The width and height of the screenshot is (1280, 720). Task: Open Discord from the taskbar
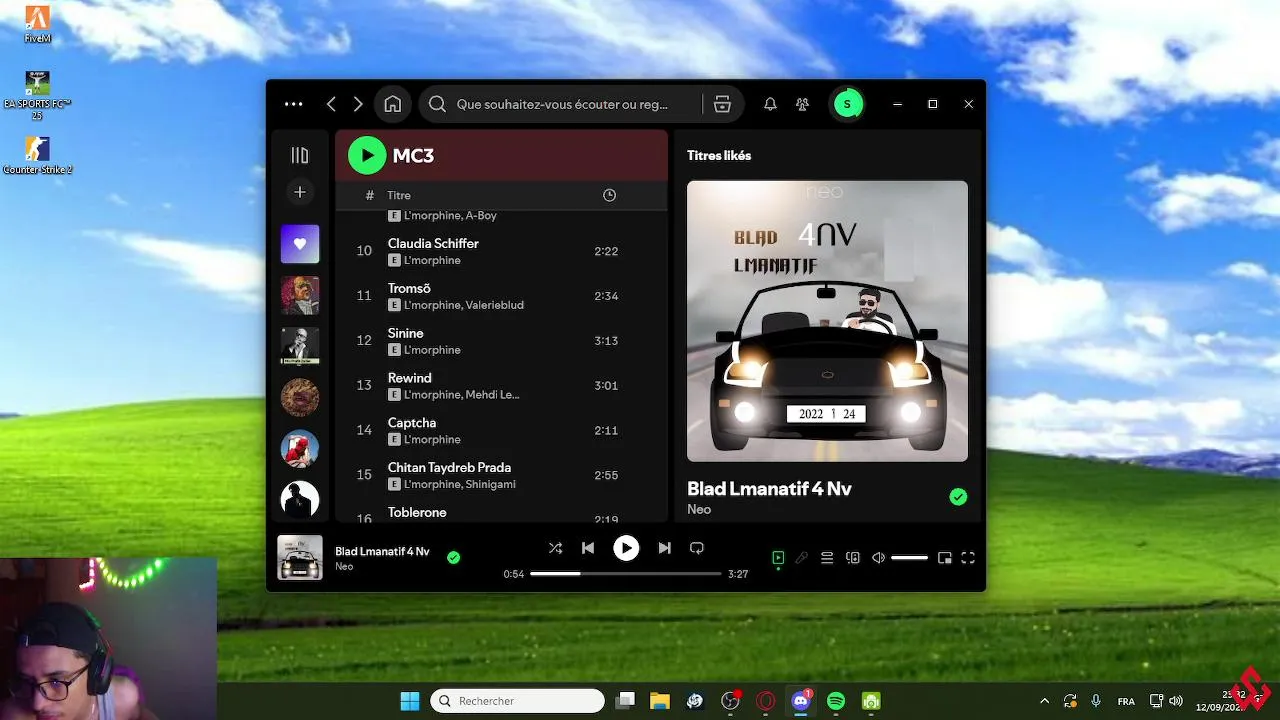click(800, 701)
